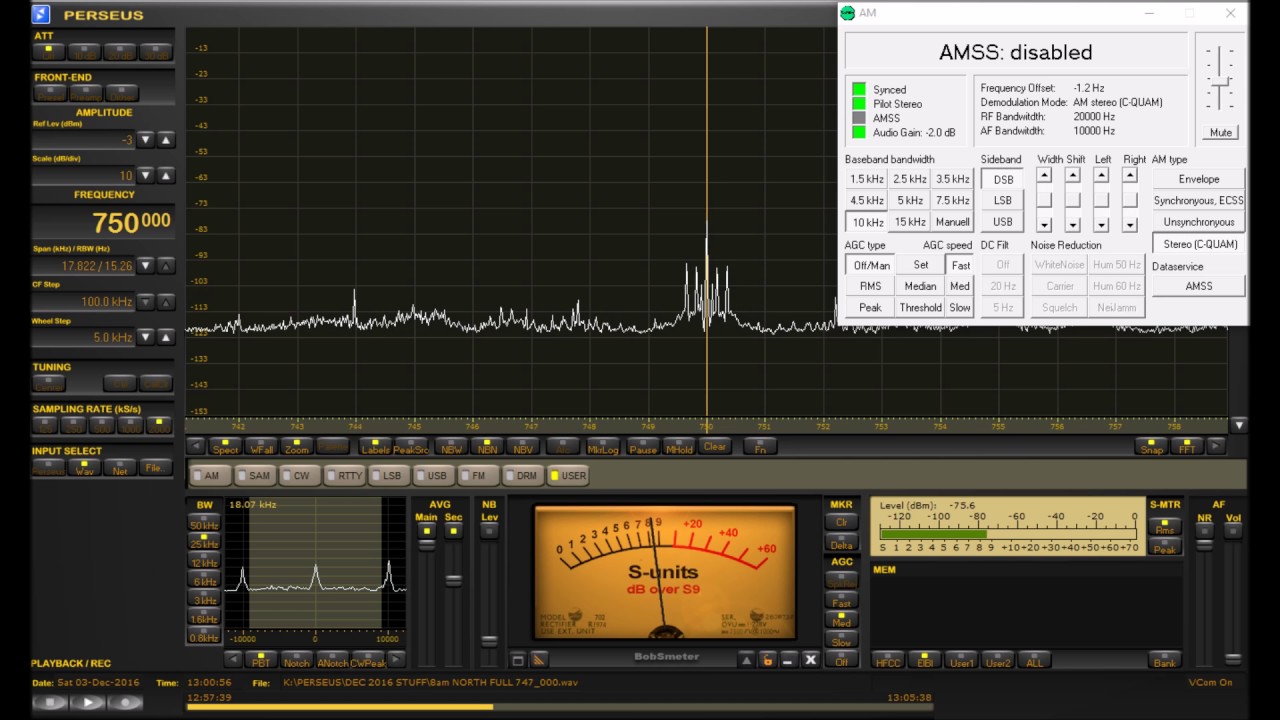Select Wav as input source
Viewport: 1280px width, 720px height.
85,468
